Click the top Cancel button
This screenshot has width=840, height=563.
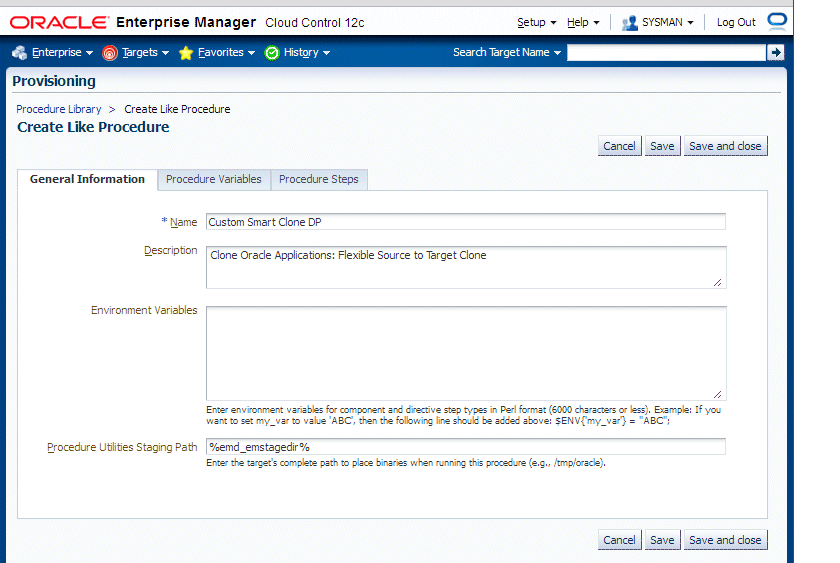[619, 146]
